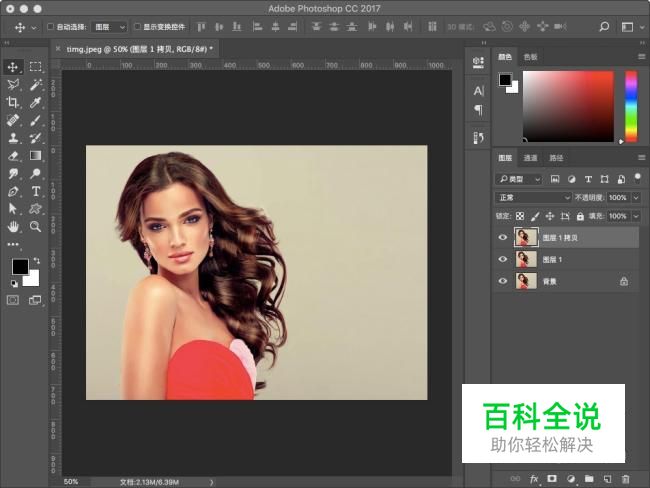Open the blend mode 正常 dropdown
The image size is (650, 488).
tap(533, 198)
